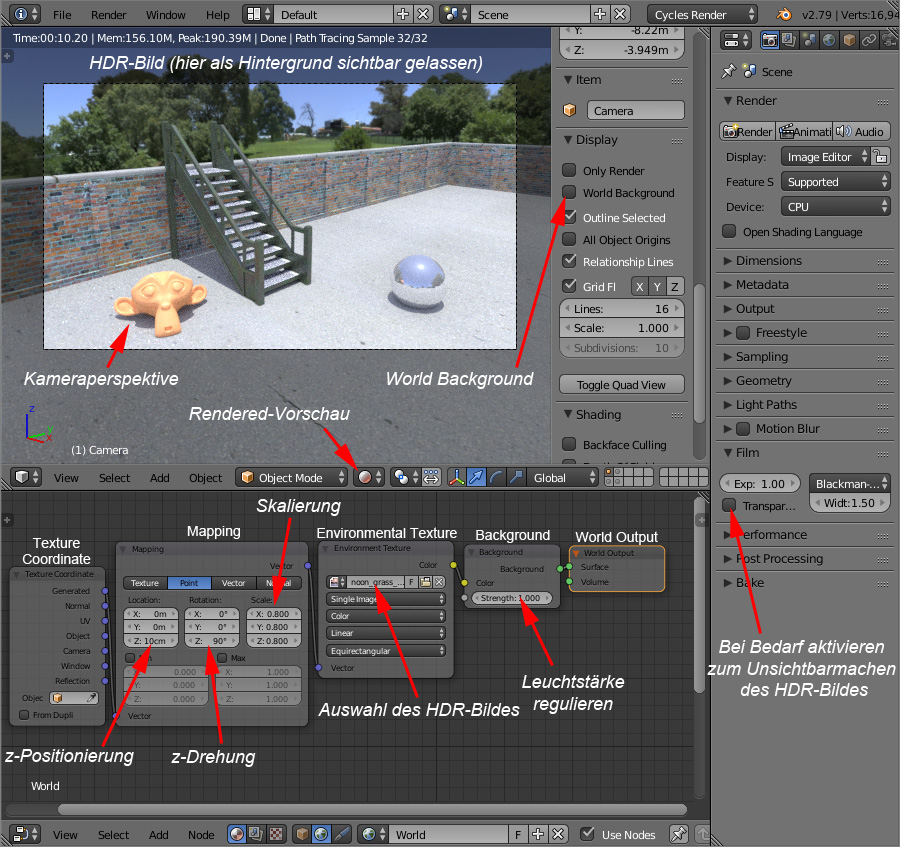Pin the node editor tree with pushpin icon

(679, 833)
